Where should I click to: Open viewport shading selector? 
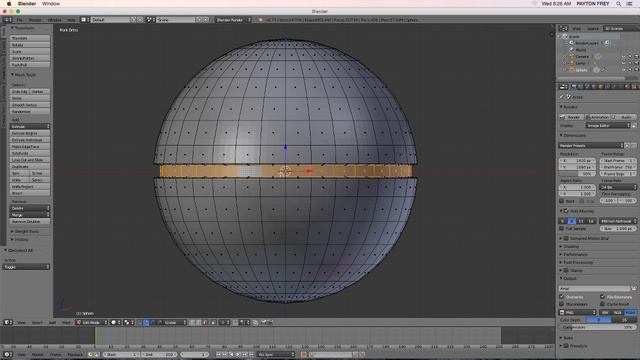[x=115, y=322]
